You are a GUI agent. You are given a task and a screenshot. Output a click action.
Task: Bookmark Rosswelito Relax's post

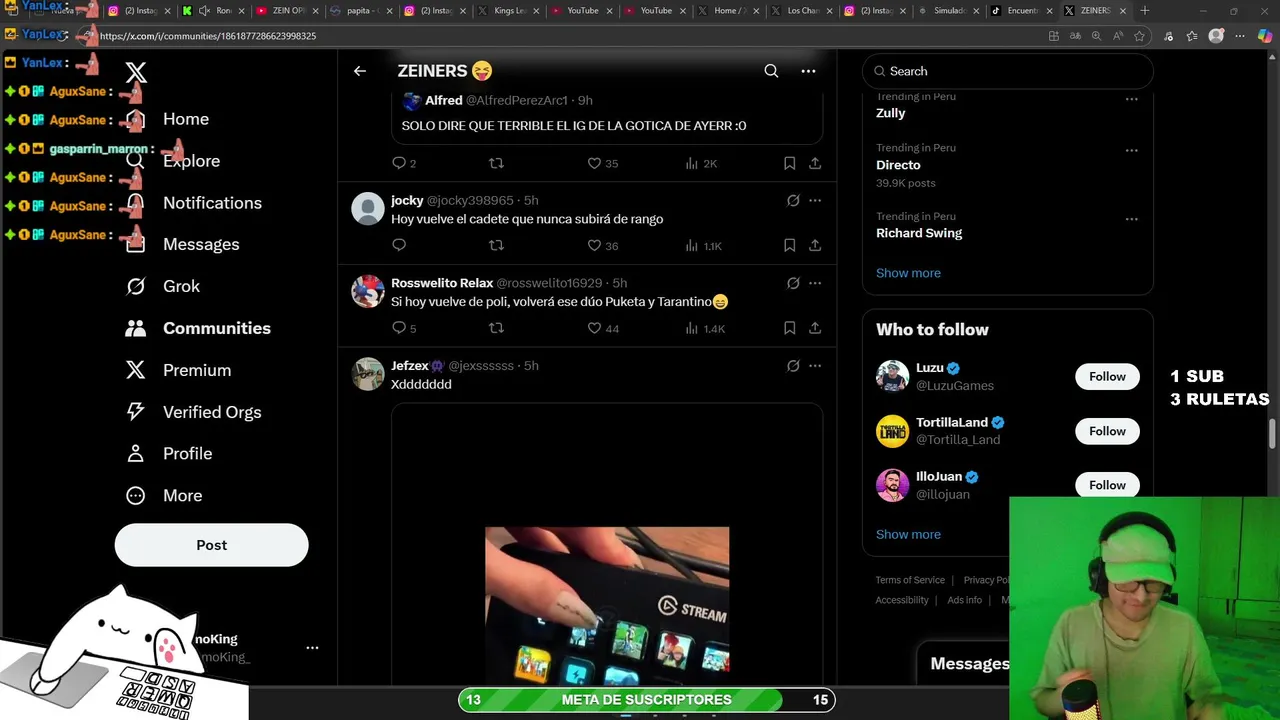click(x=789, y=328)
